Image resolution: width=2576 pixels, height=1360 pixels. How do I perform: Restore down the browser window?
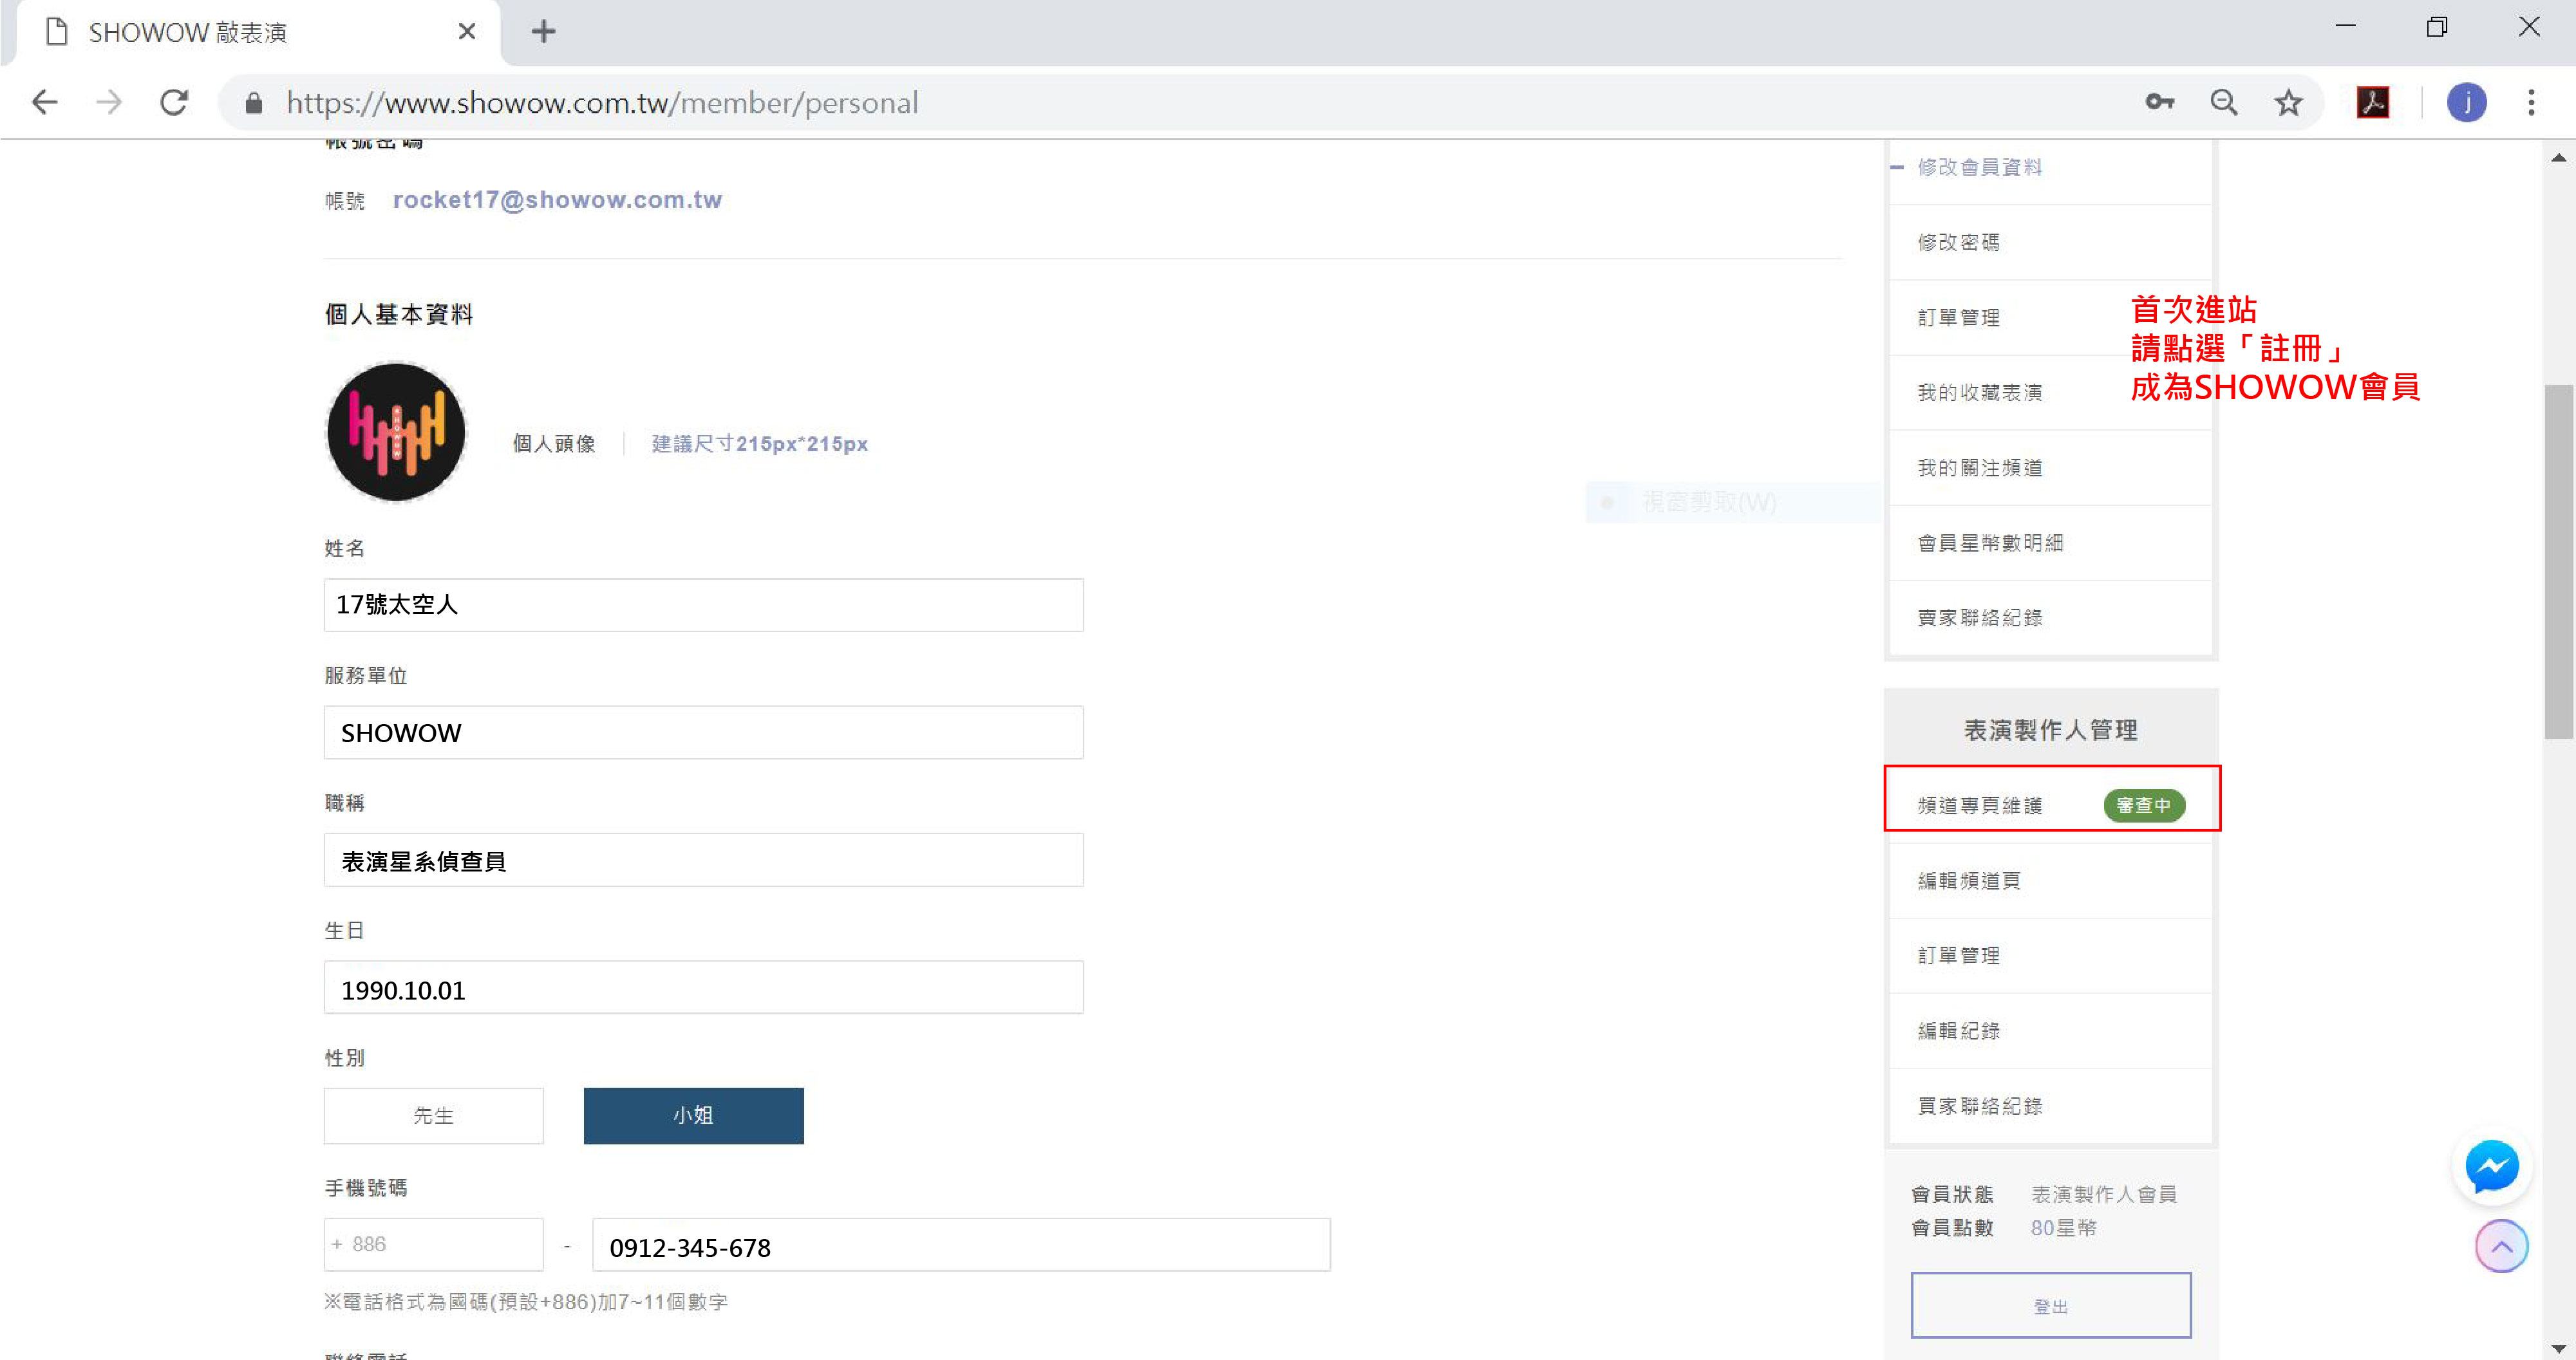click(2437, 27)
